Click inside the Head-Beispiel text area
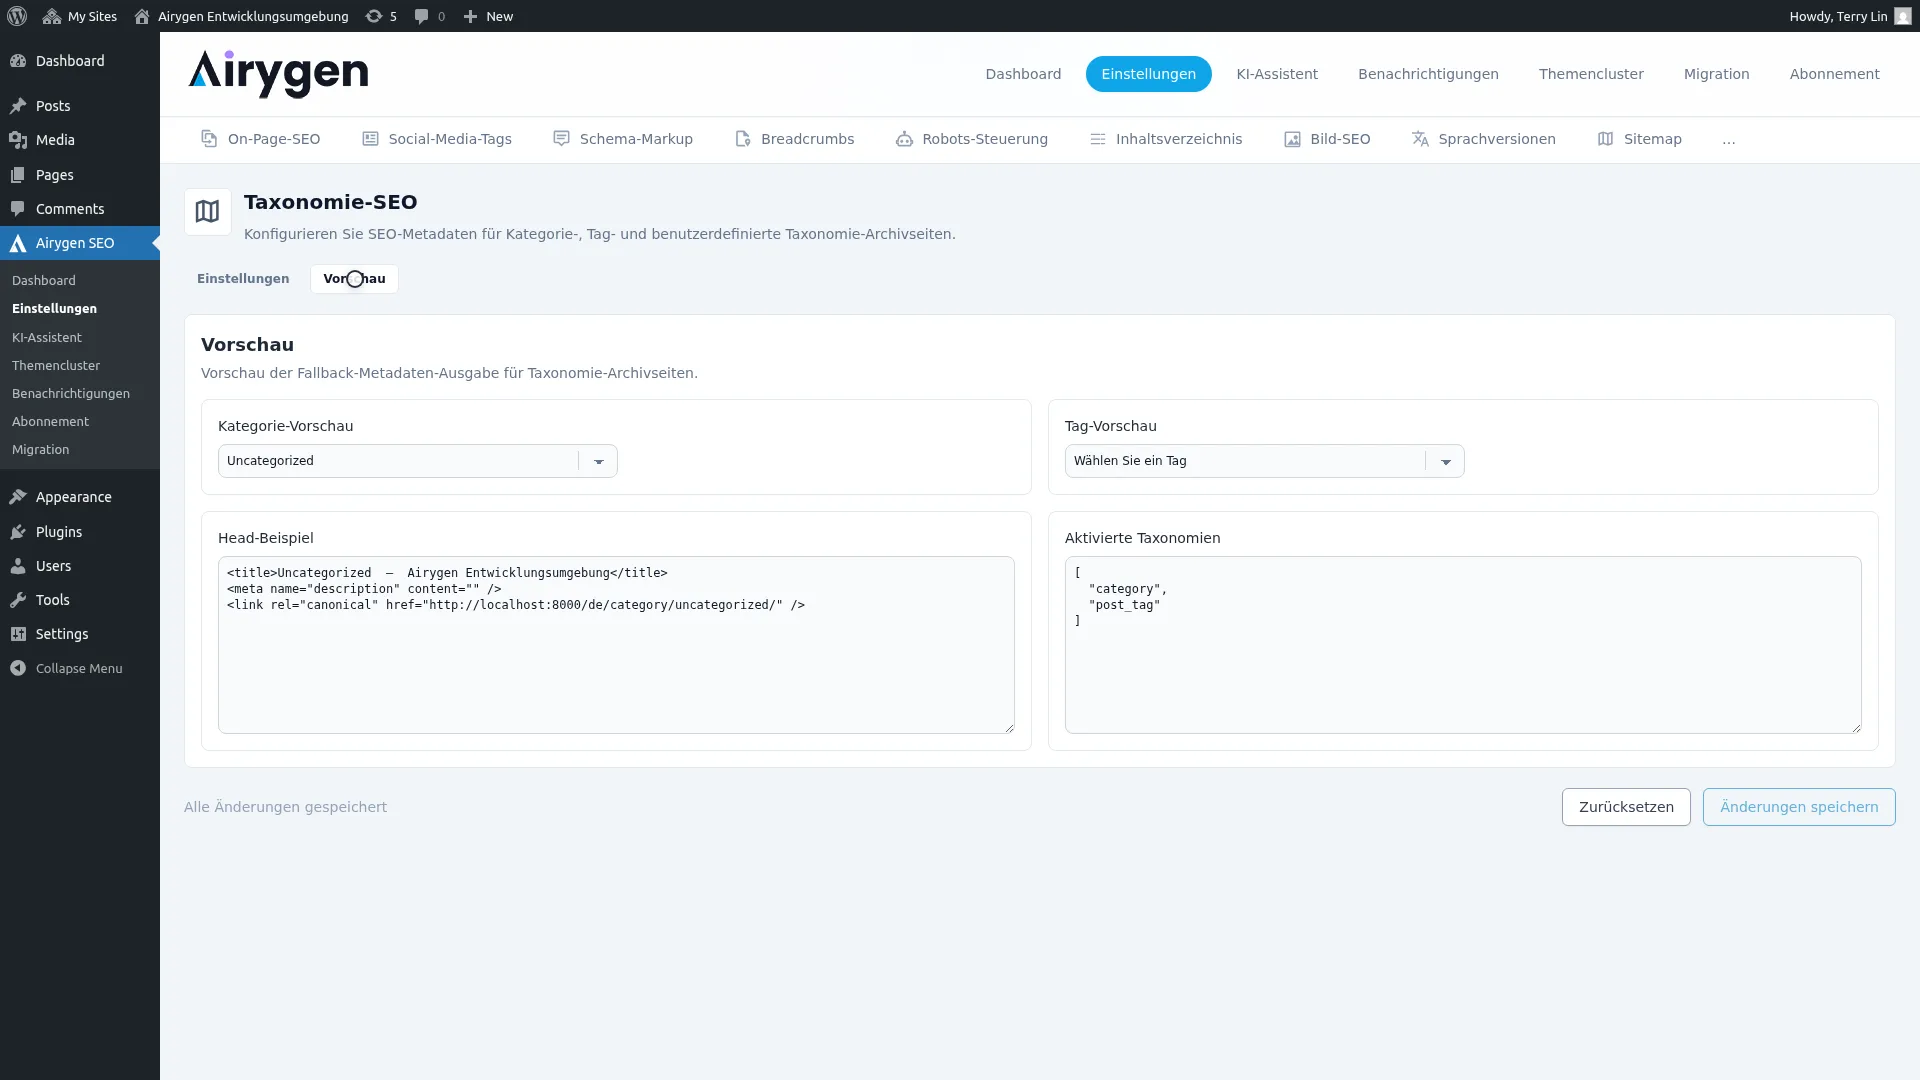Viewport: 1920px width, 1080px height. (x=616, y=645)
